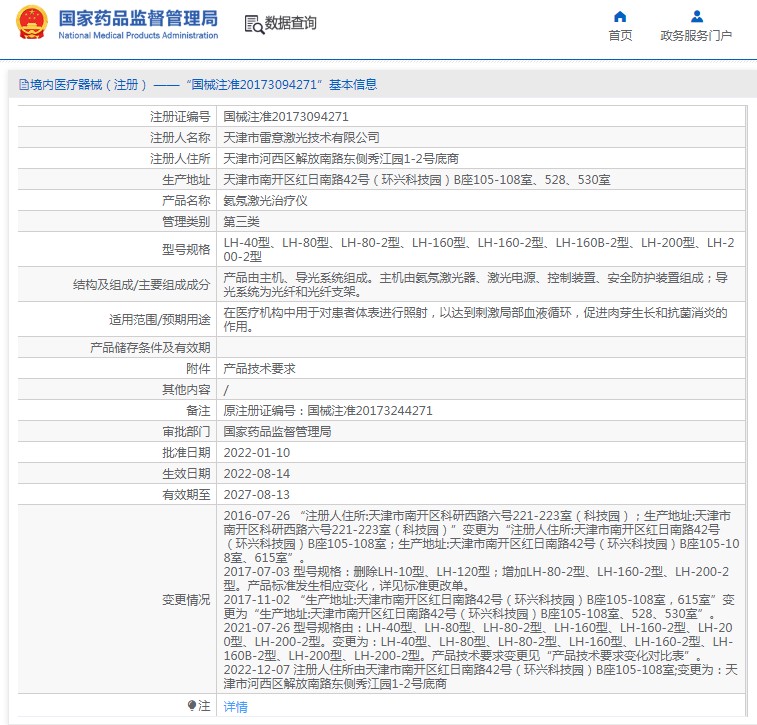The height and width of the screenshot is (725, 757).
Task: Click the 政务服务门户 person icon
Action: click(696, 16)
